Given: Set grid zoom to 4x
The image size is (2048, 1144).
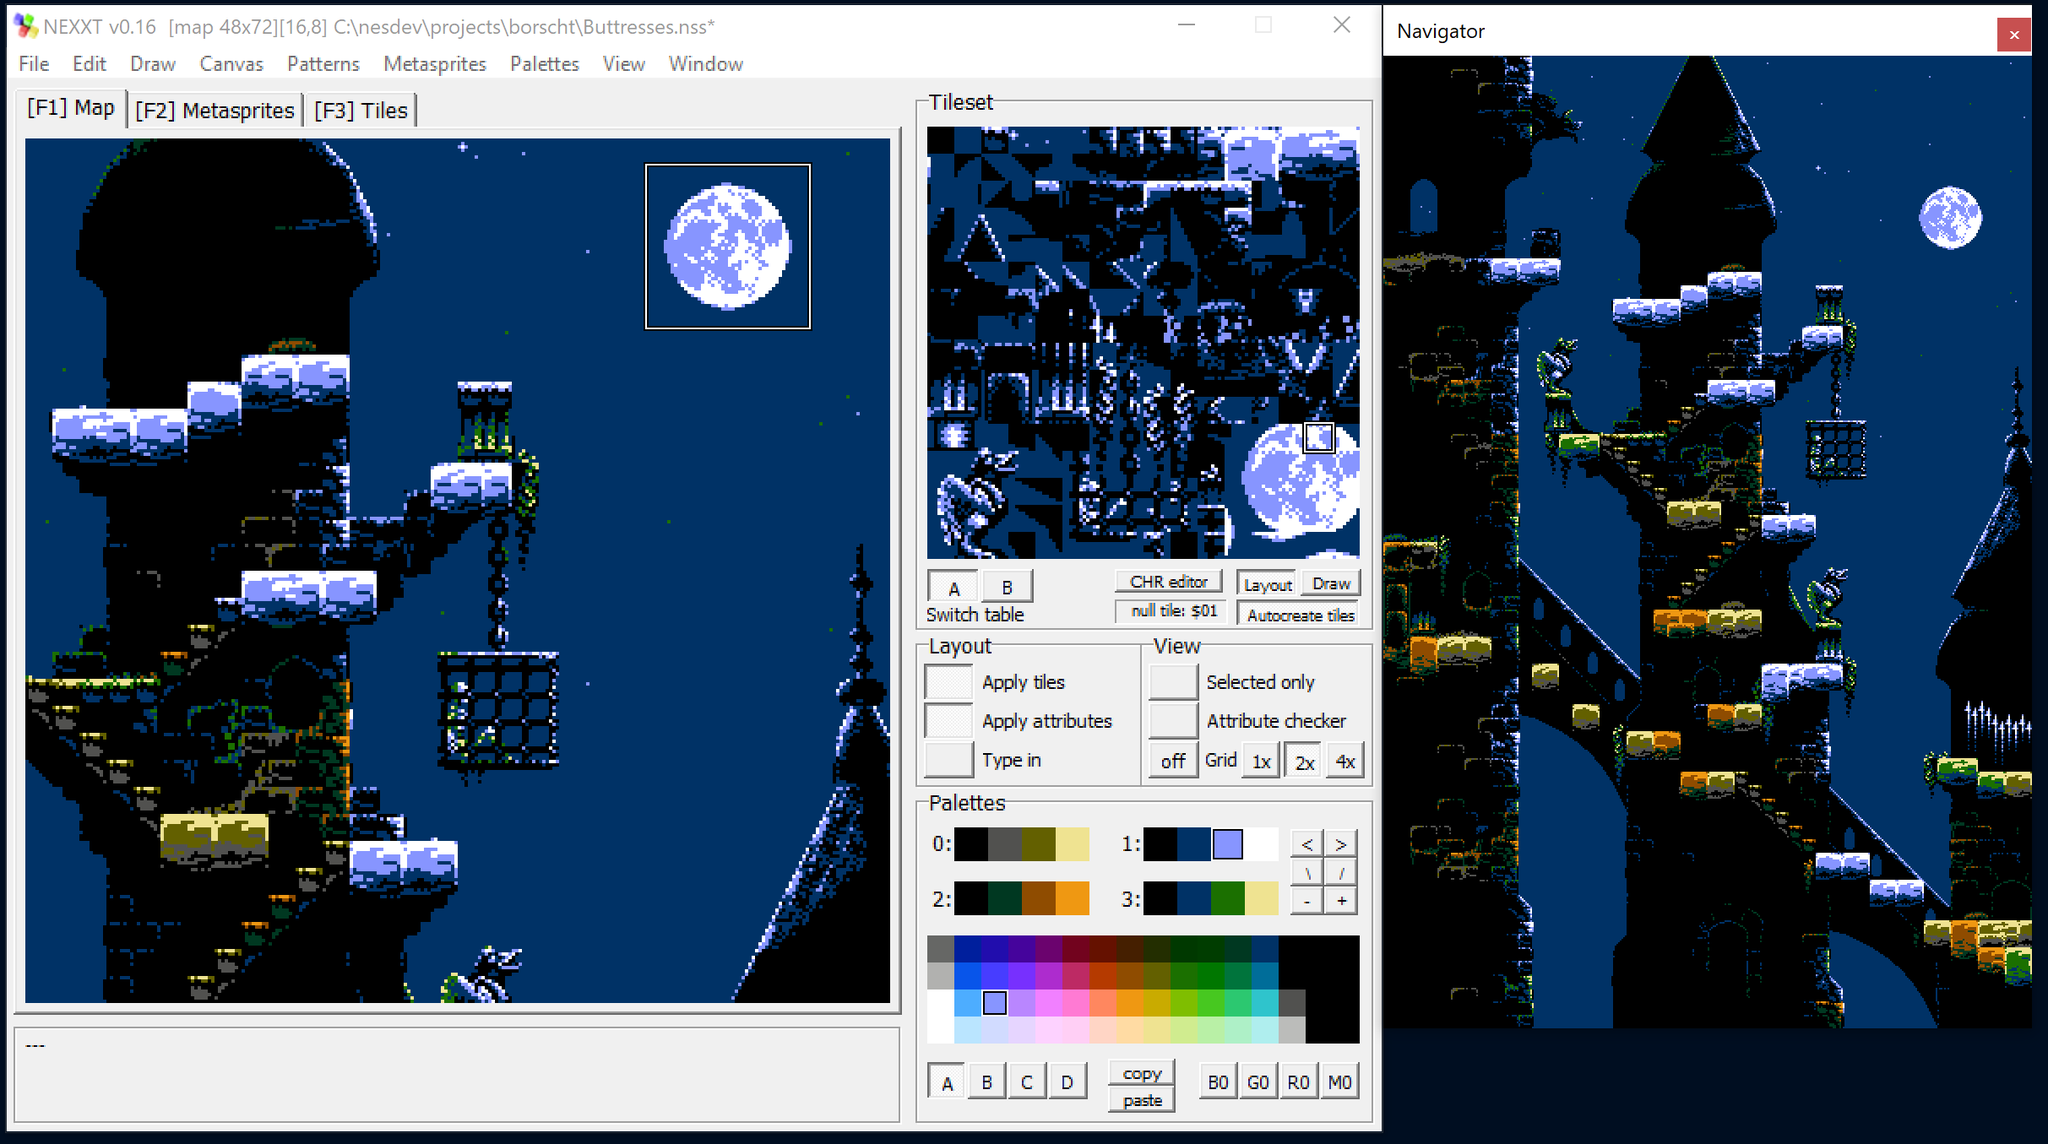Looking at the screenshot, I should [1344, 759].
